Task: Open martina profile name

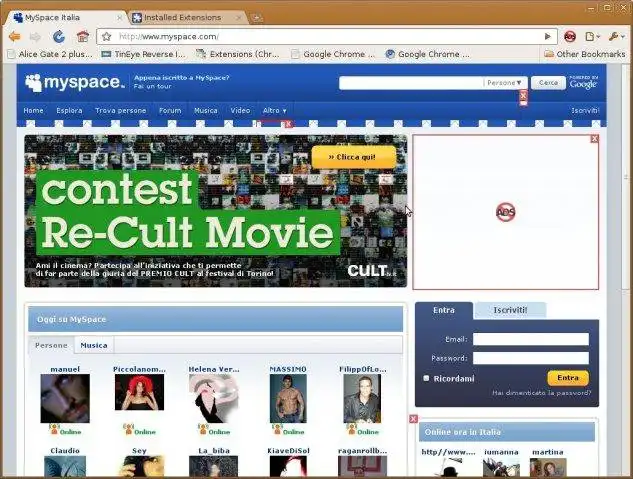Action: coord(547,452)
